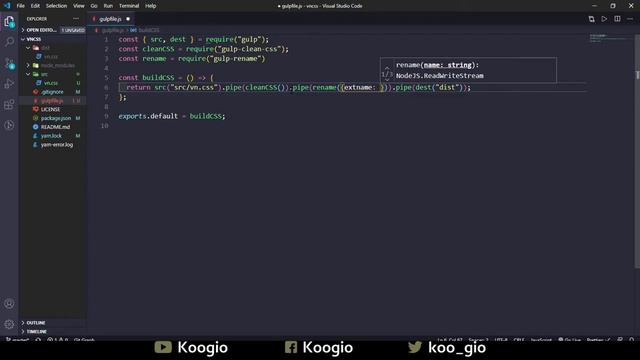
Task: Open the LICENSE file
Action: [51, 109]
